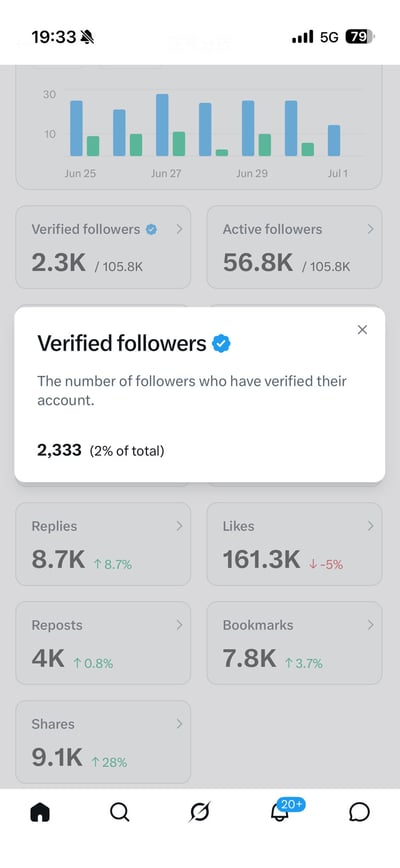400x868 pixels.
Task: Expand the Shares card chevron
Action: [179, 724]
